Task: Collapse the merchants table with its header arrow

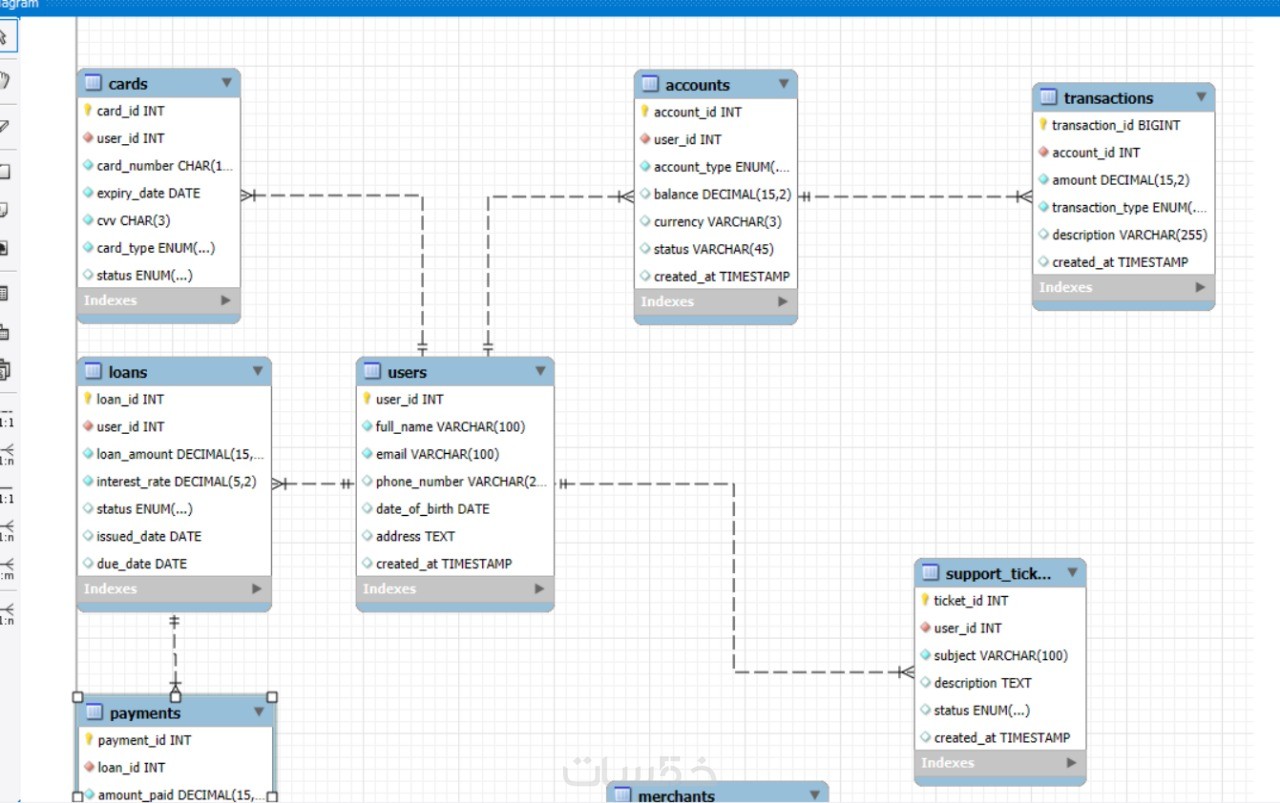Action: tap(815, 794)
